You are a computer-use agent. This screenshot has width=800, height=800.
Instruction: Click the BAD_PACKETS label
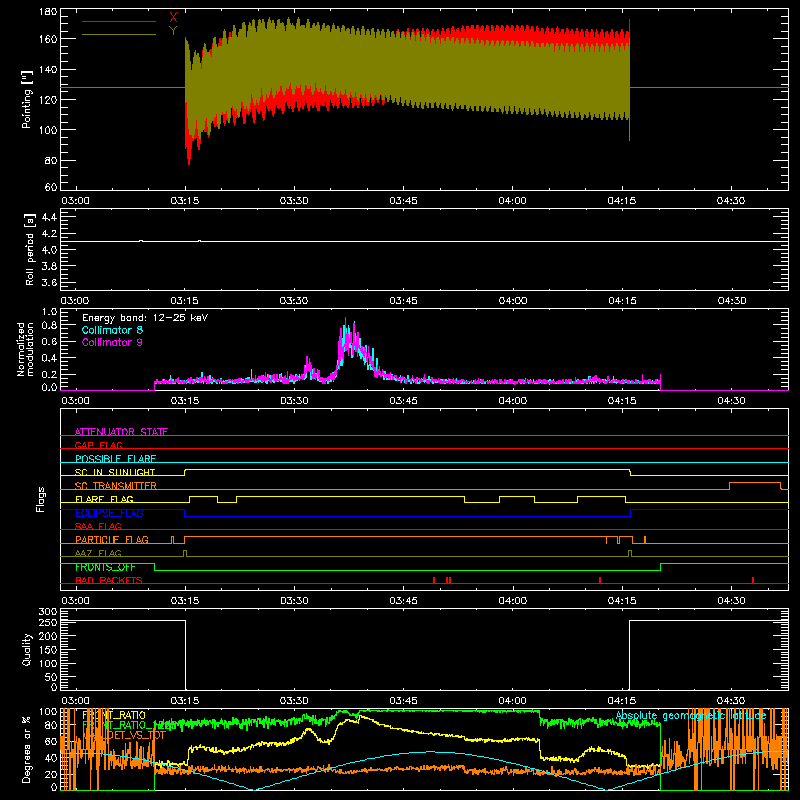coord(109,580)
